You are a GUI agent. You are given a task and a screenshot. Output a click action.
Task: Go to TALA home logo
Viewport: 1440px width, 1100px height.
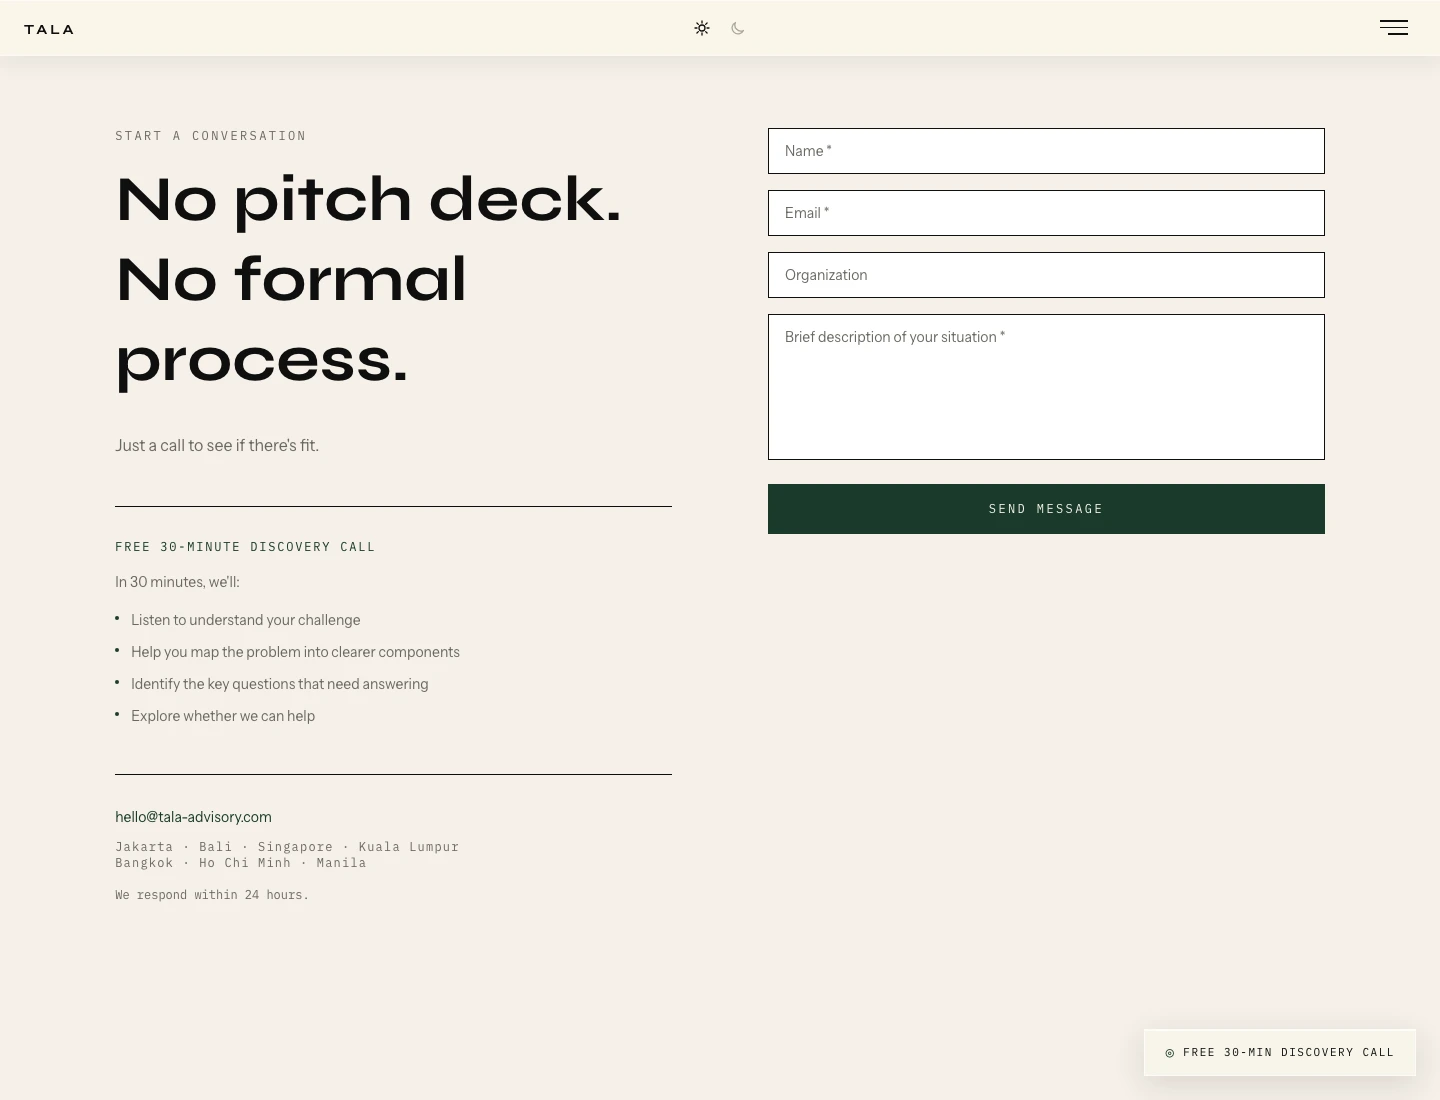[49, 29]
